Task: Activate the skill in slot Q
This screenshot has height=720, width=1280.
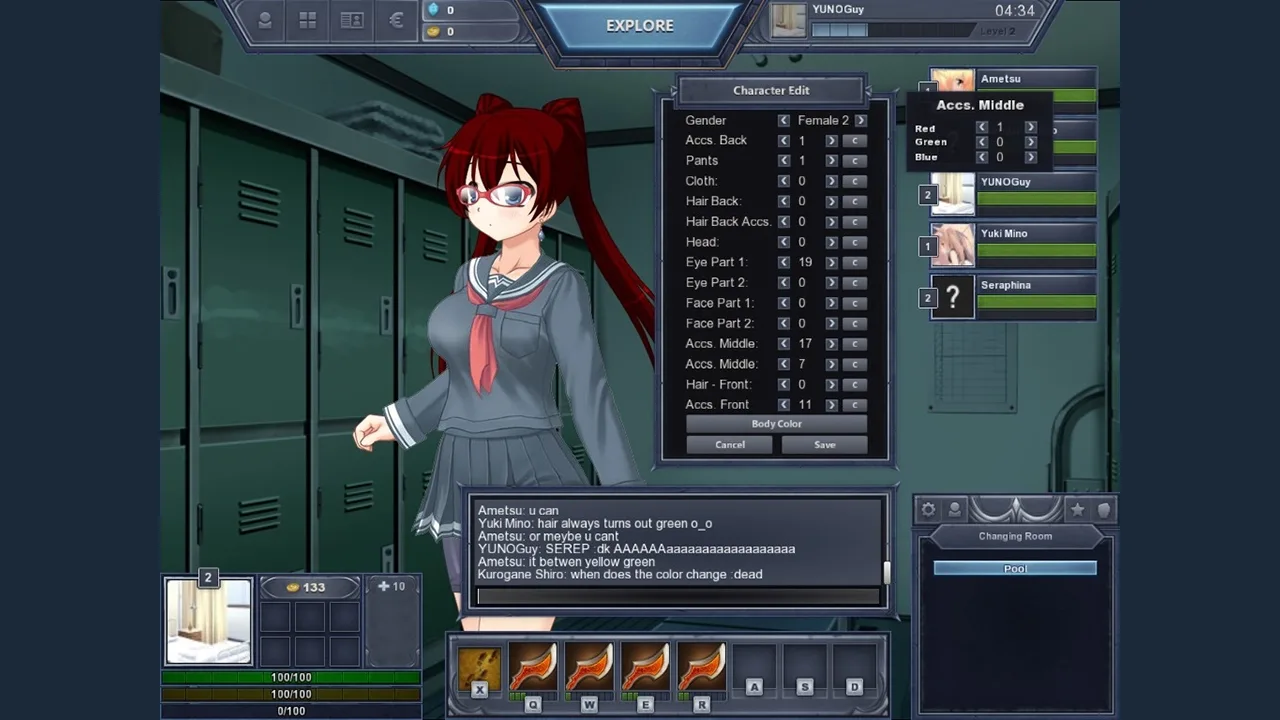Action: 532,668
